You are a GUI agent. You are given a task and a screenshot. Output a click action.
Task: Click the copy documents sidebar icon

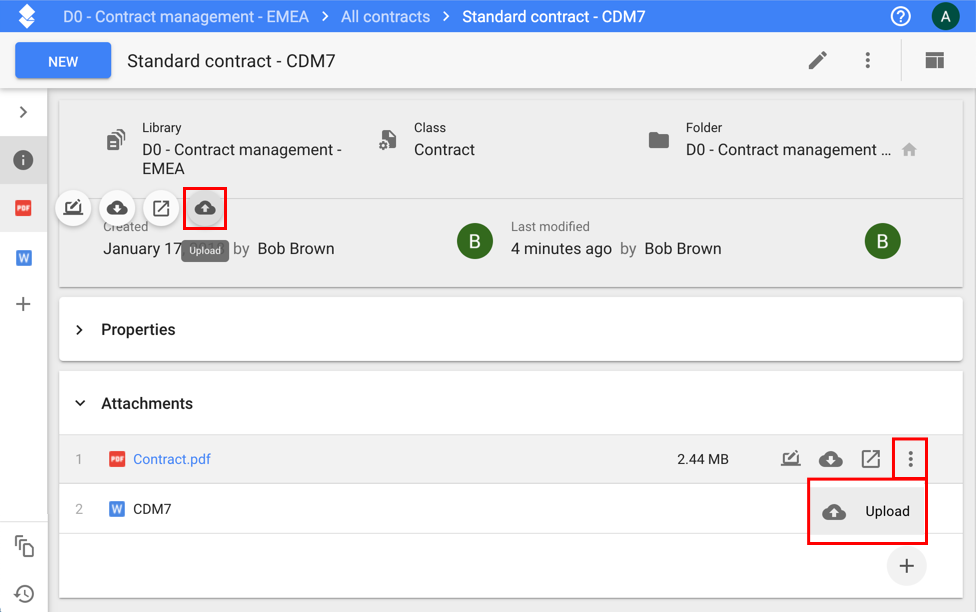(x=24, y=546)
